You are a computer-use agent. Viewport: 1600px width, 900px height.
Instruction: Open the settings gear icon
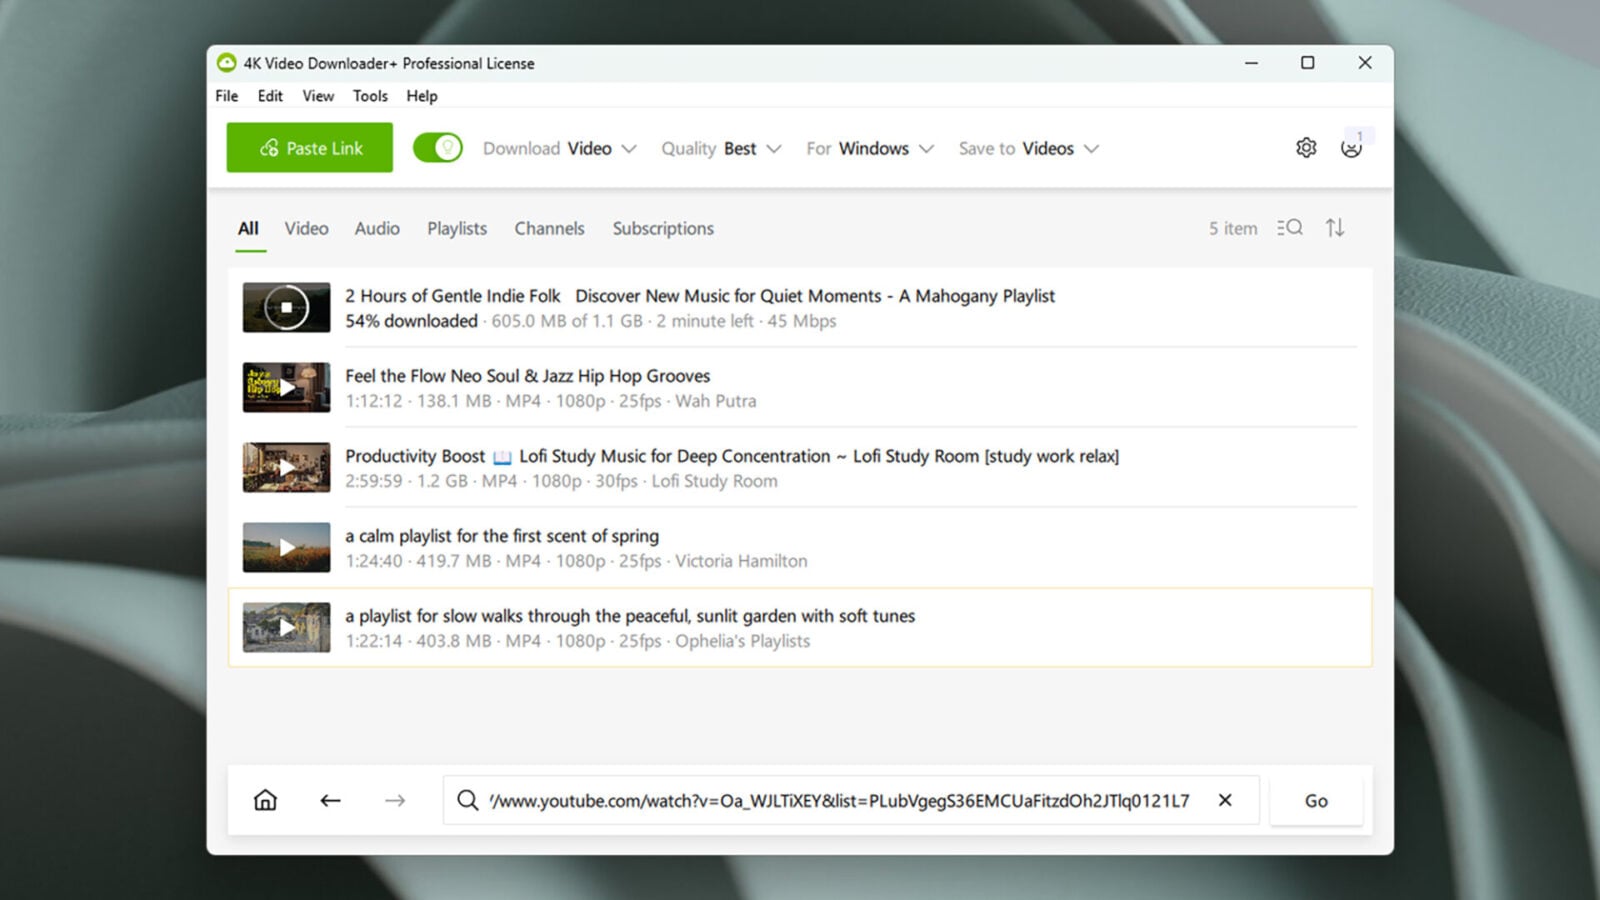tap(1306, 148)
